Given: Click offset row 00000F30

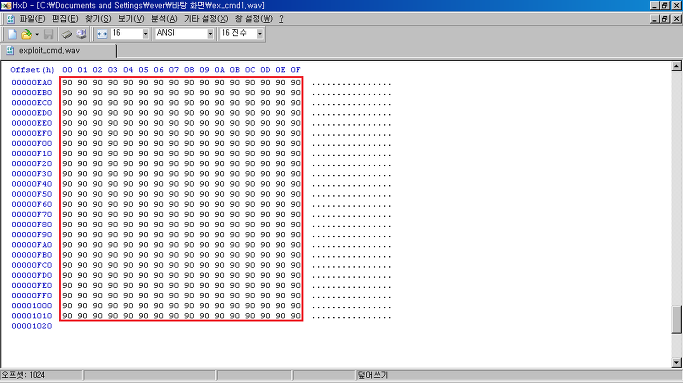Looking at the screenshot, I should tap(32, 174).
